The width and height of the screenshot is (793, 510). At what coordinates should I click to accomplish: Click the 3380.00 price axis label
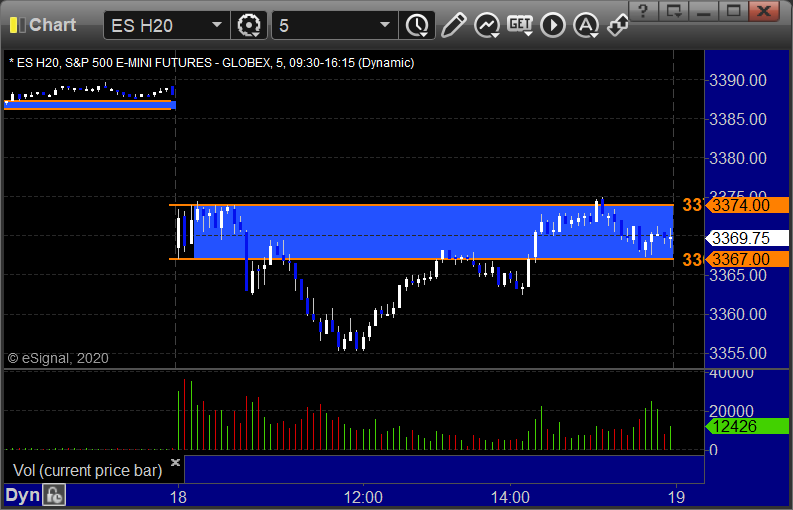click(738, 158)
